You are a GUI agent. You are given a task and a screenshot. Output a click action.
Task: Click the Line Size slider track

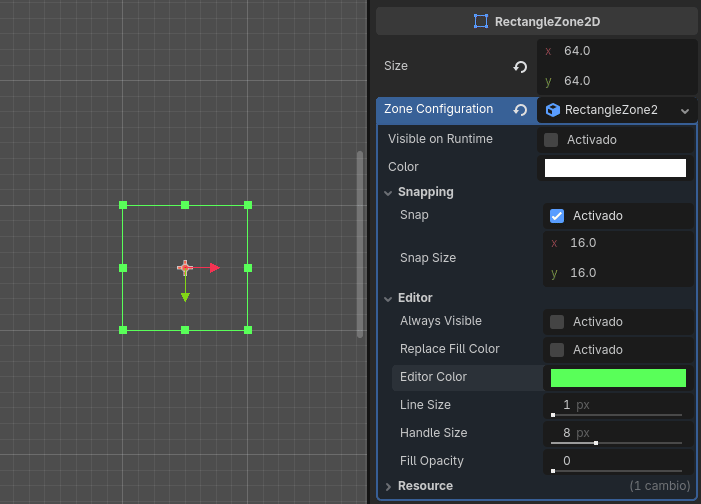point(617,415)
